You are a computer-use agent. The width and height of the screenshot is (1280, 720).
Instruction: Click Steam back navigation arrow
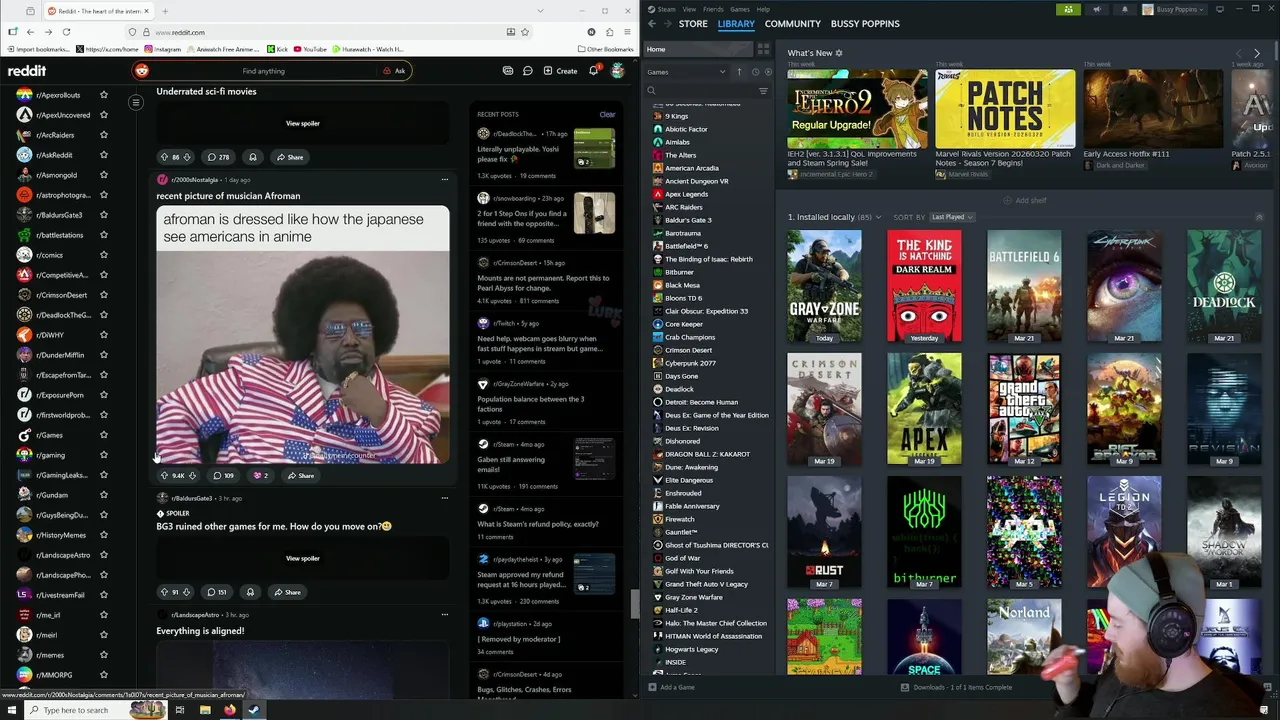pos(652,23)
